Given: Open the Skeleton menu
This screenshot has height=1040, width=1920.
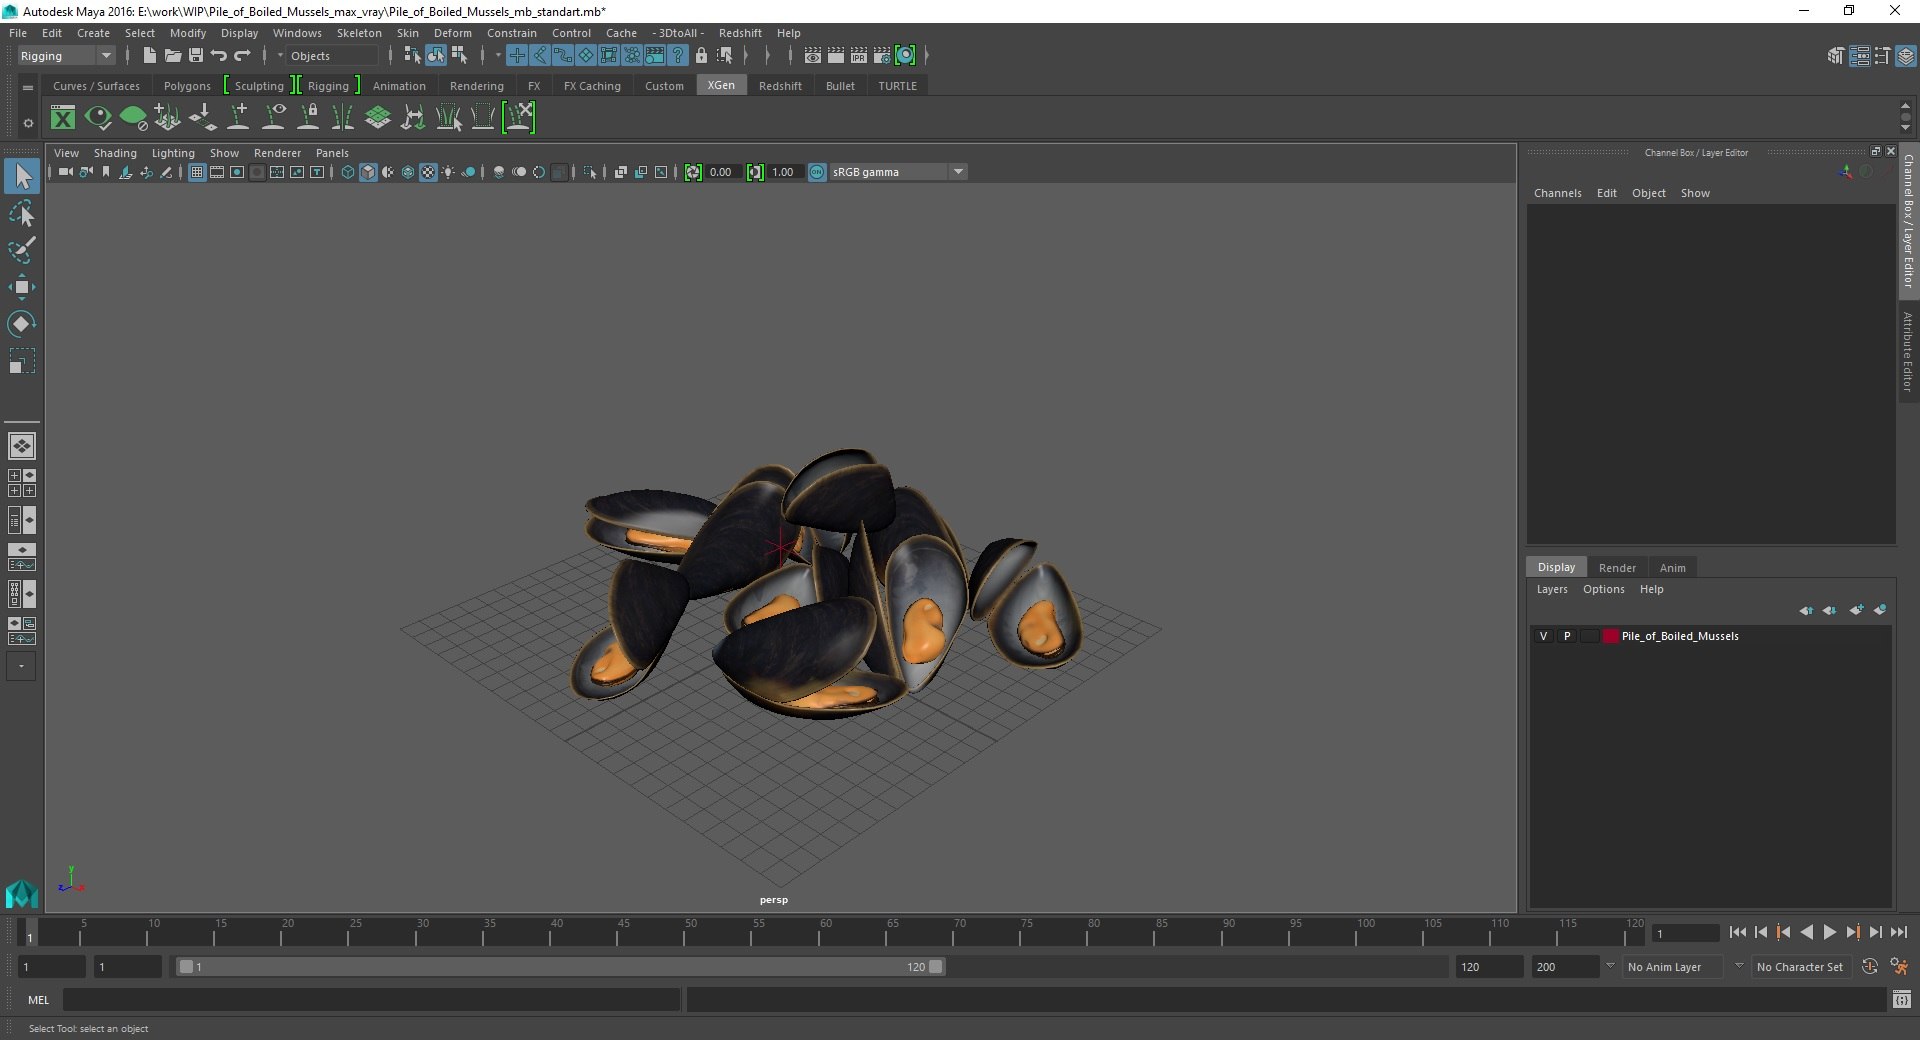Looking at the screenshot, I should point(359,33).
